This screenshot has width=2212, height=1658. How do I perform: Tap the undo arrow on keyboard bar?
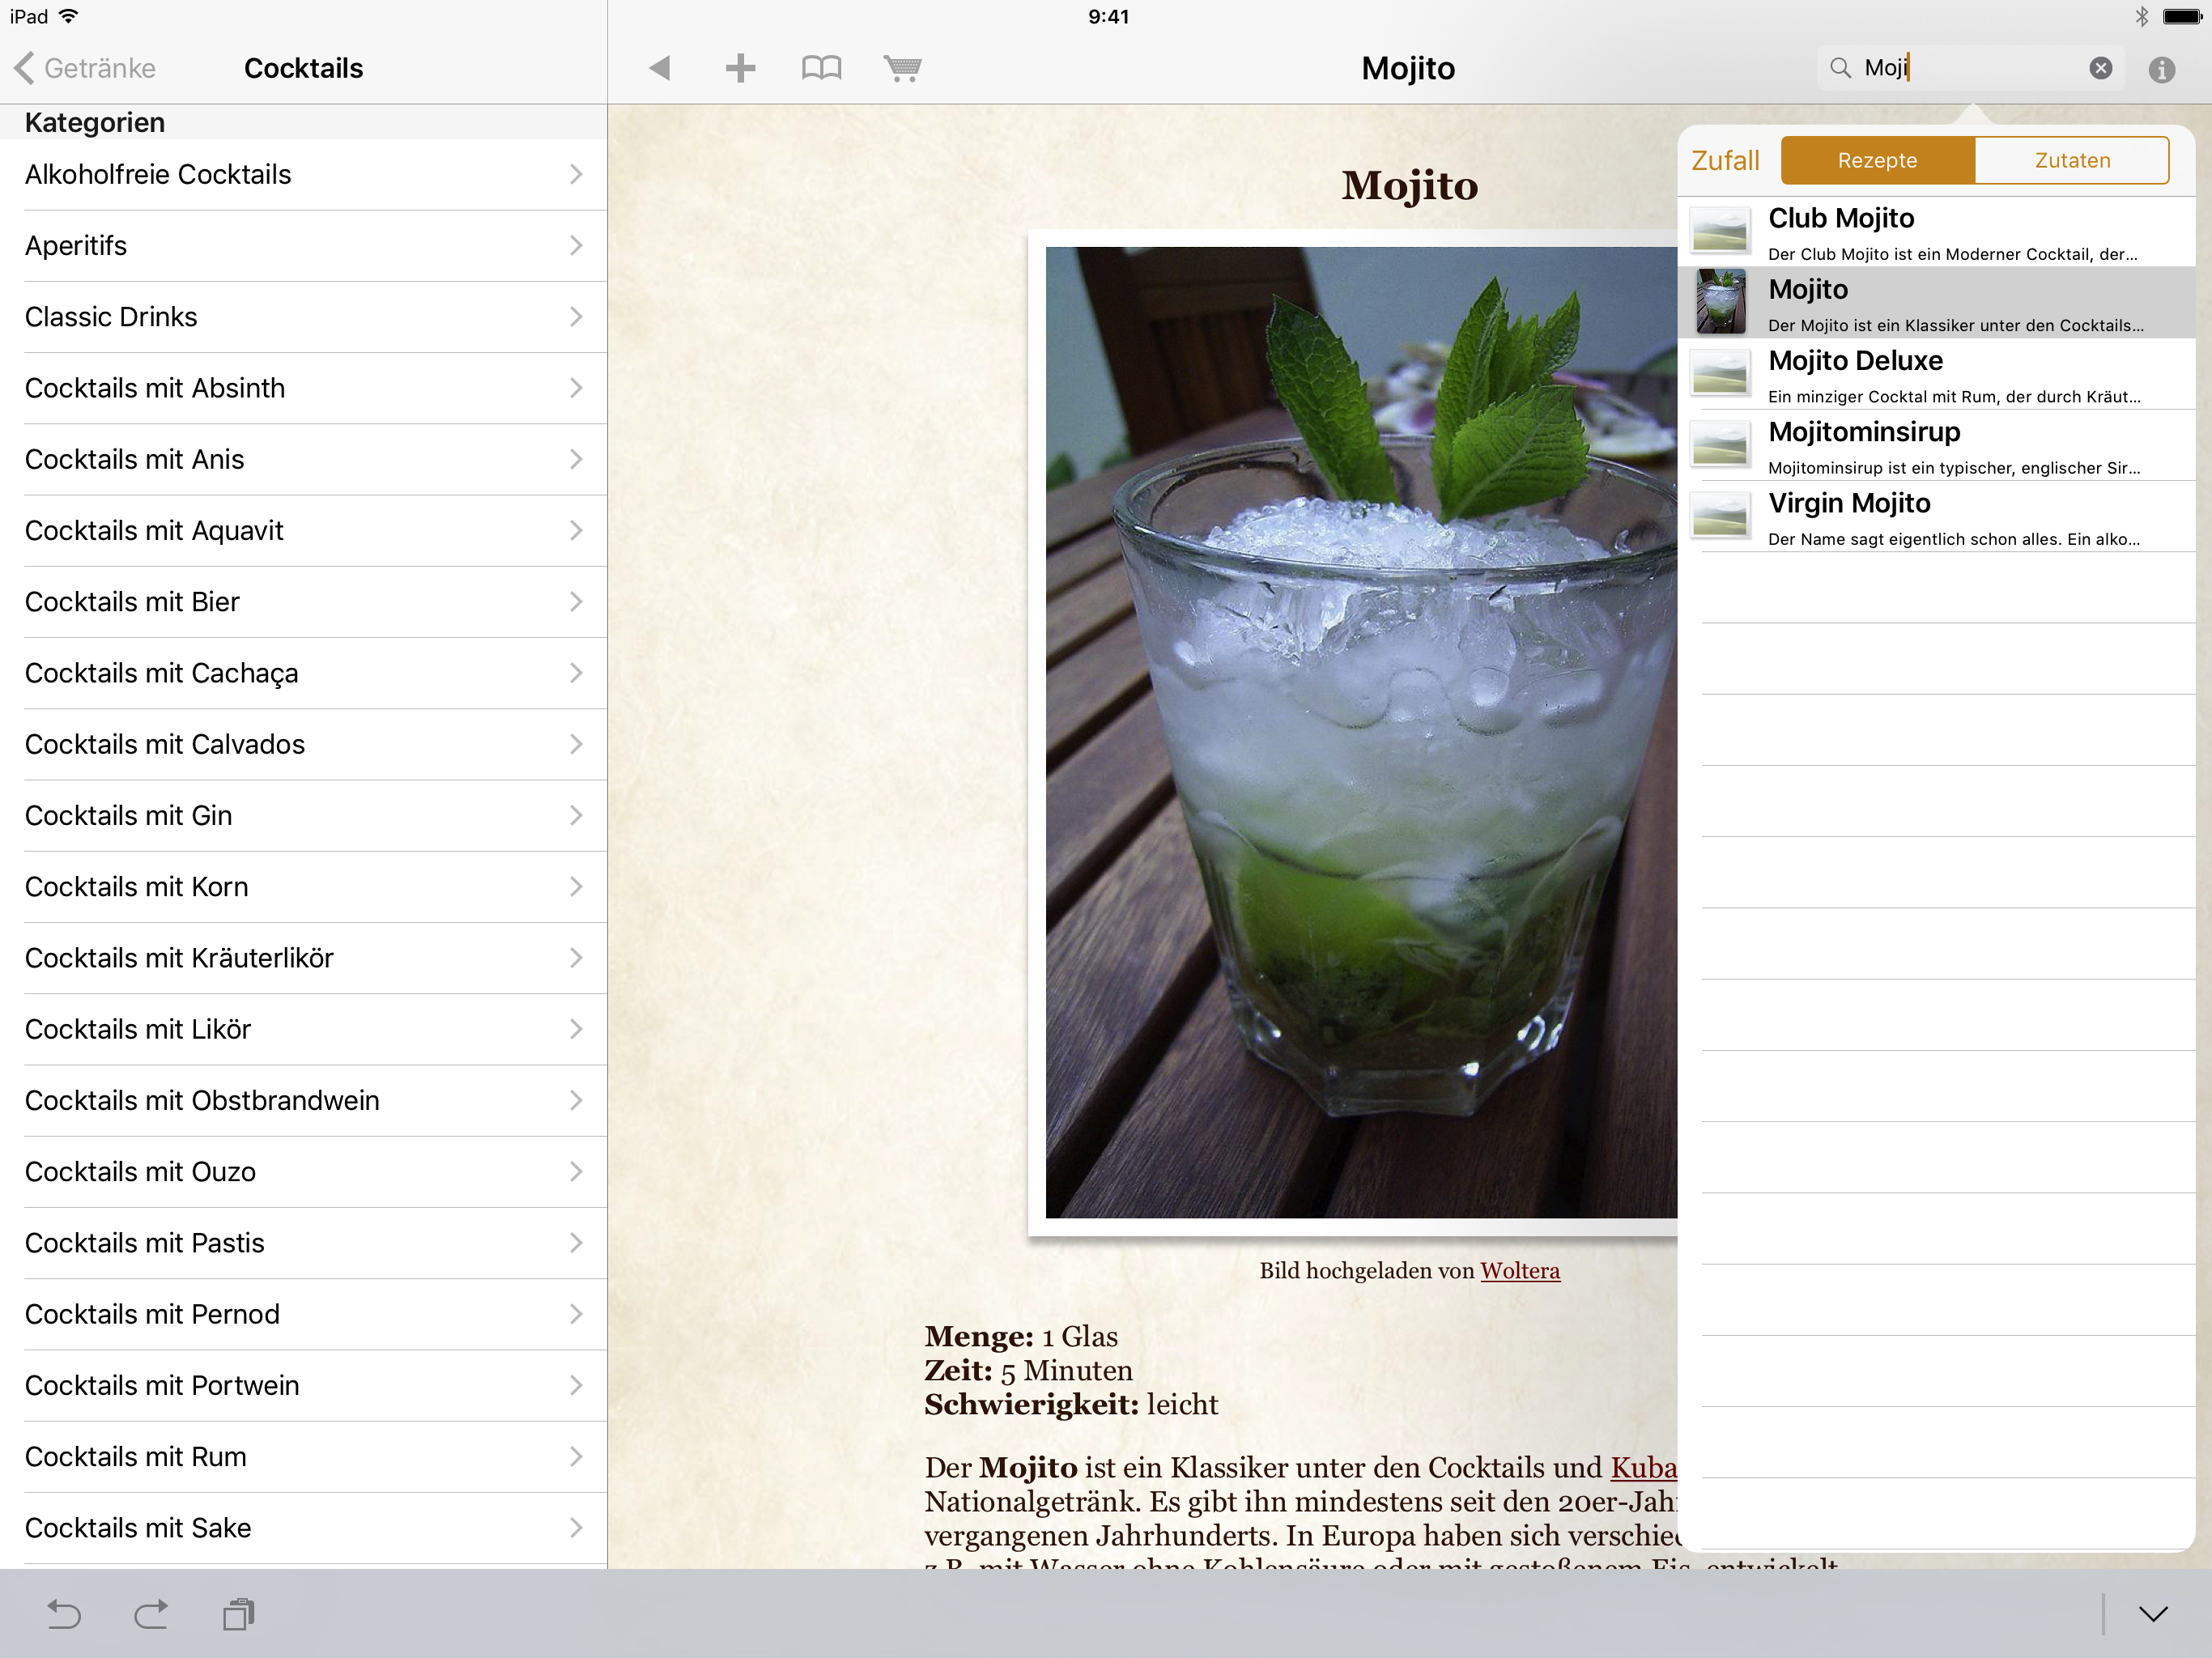[x=64, y=1614]
